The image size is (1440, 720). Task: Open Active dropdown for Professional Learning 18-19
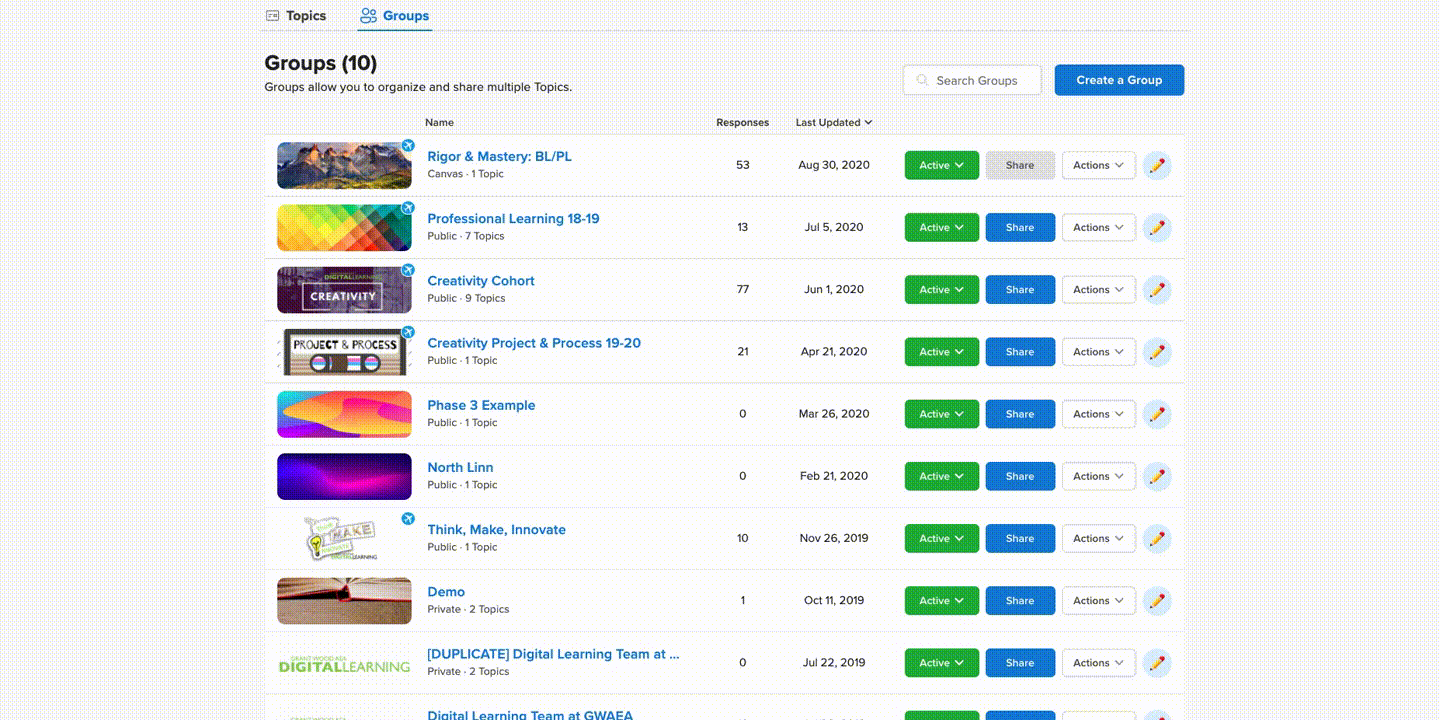[942, 228]
